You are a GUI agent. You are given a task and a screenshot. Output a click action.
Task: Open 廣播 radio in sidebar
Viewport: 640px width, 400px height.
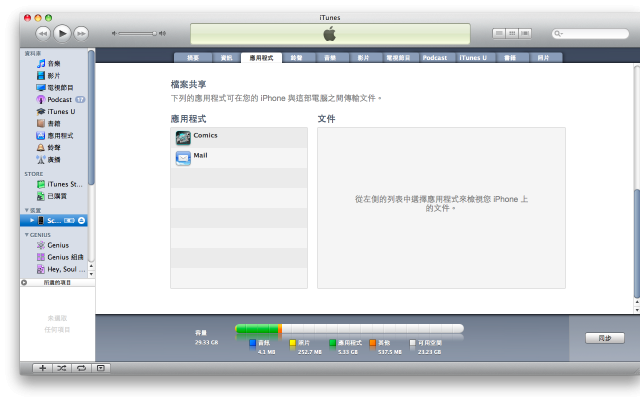click(53, 159)
